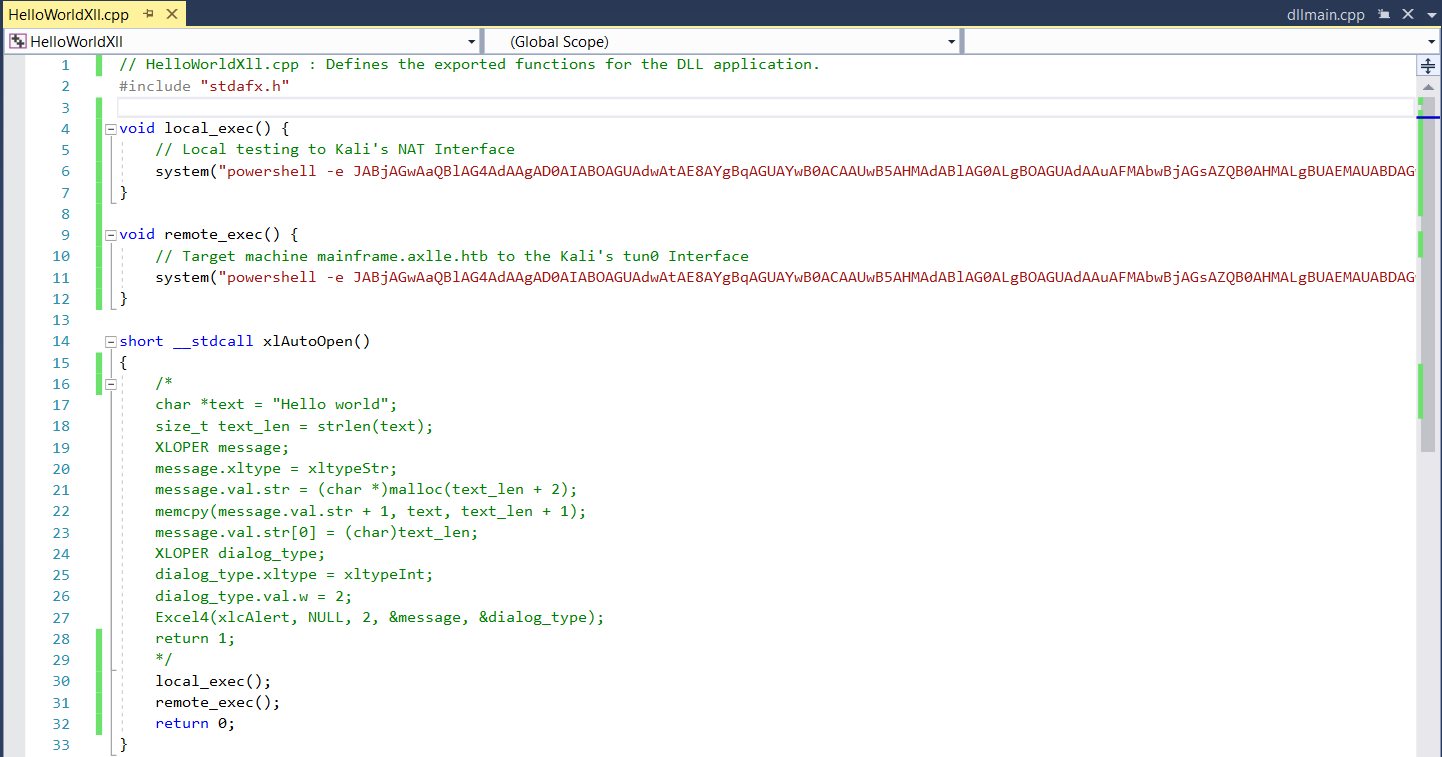Click the comment mentioning mainframe.axlle.htb
Image resolution: width=1442 pixels, height=757 pixels.
click(452, 256)
